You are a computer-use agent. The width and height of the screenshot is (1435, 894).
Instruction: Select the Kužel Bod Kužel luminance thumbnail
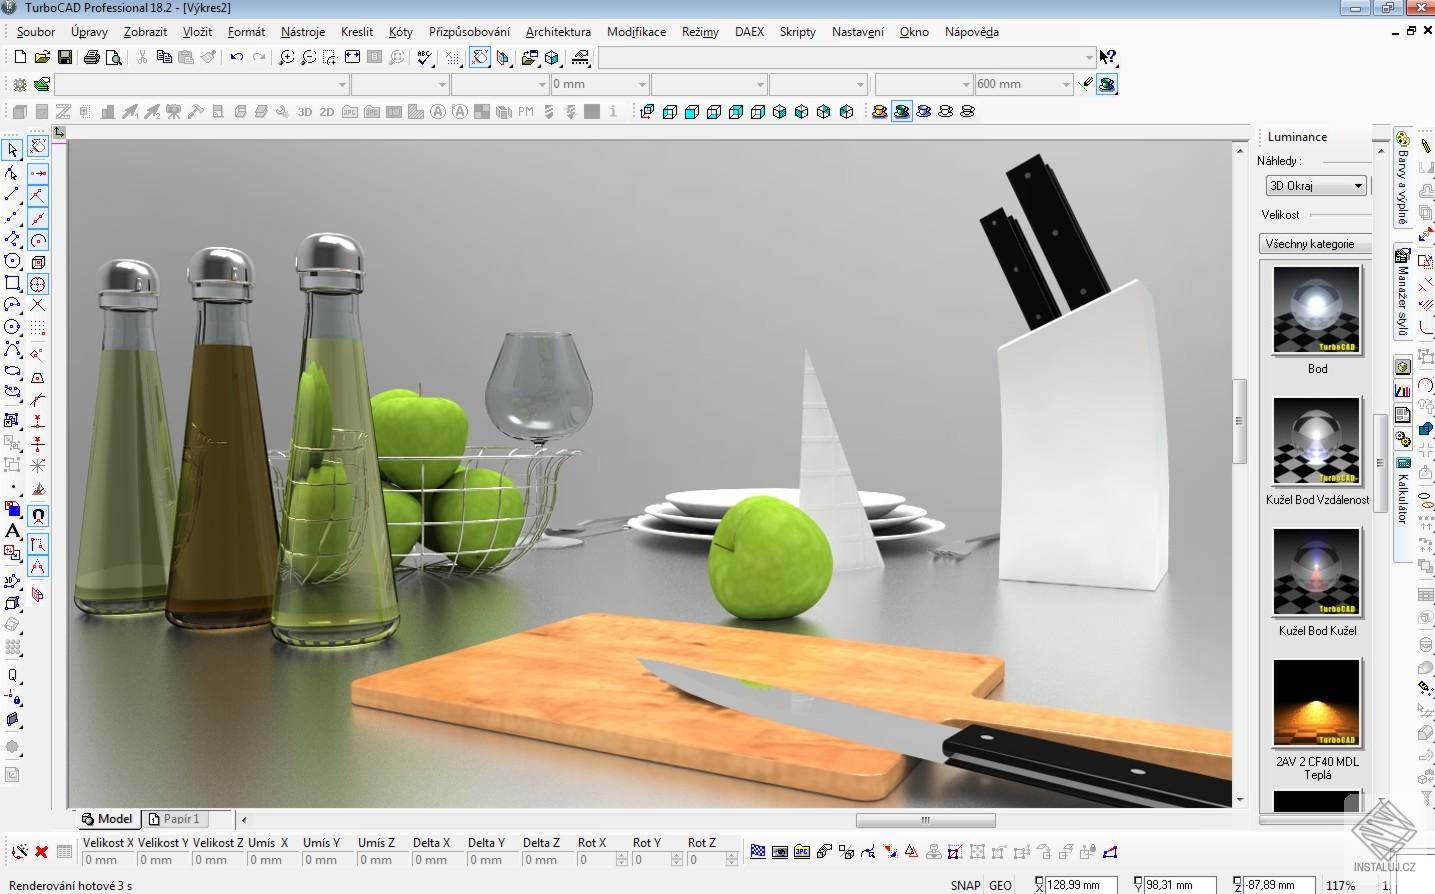coord(1316,573)
